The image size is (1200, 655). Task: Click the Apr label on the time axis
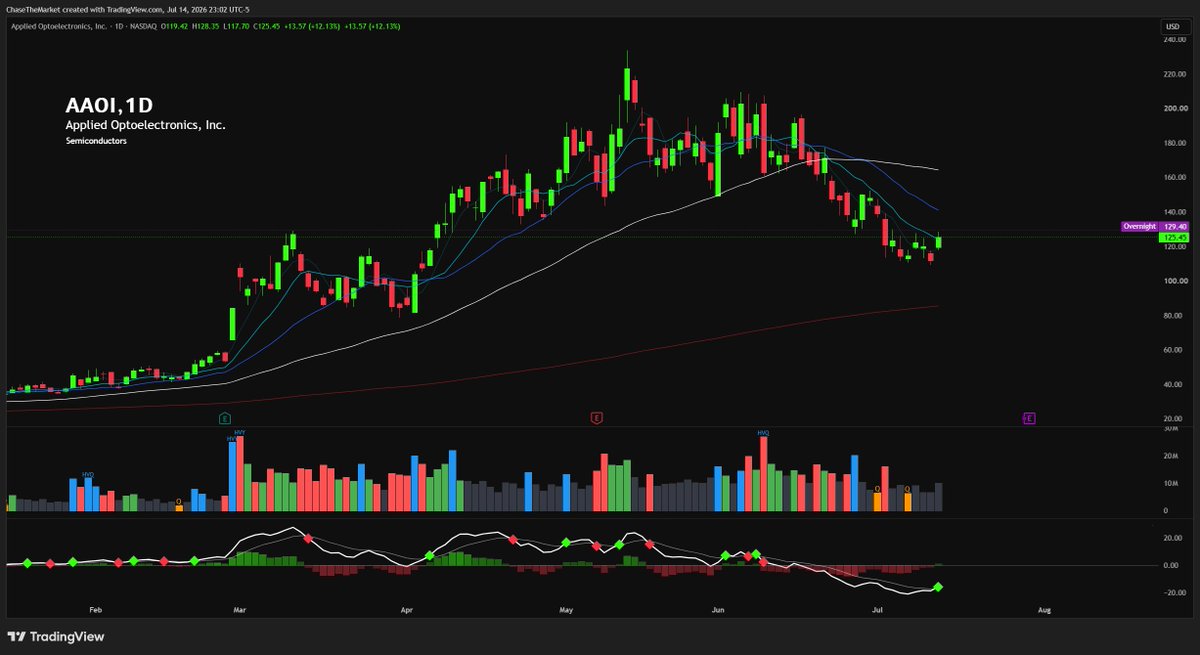tap(406, 608)
